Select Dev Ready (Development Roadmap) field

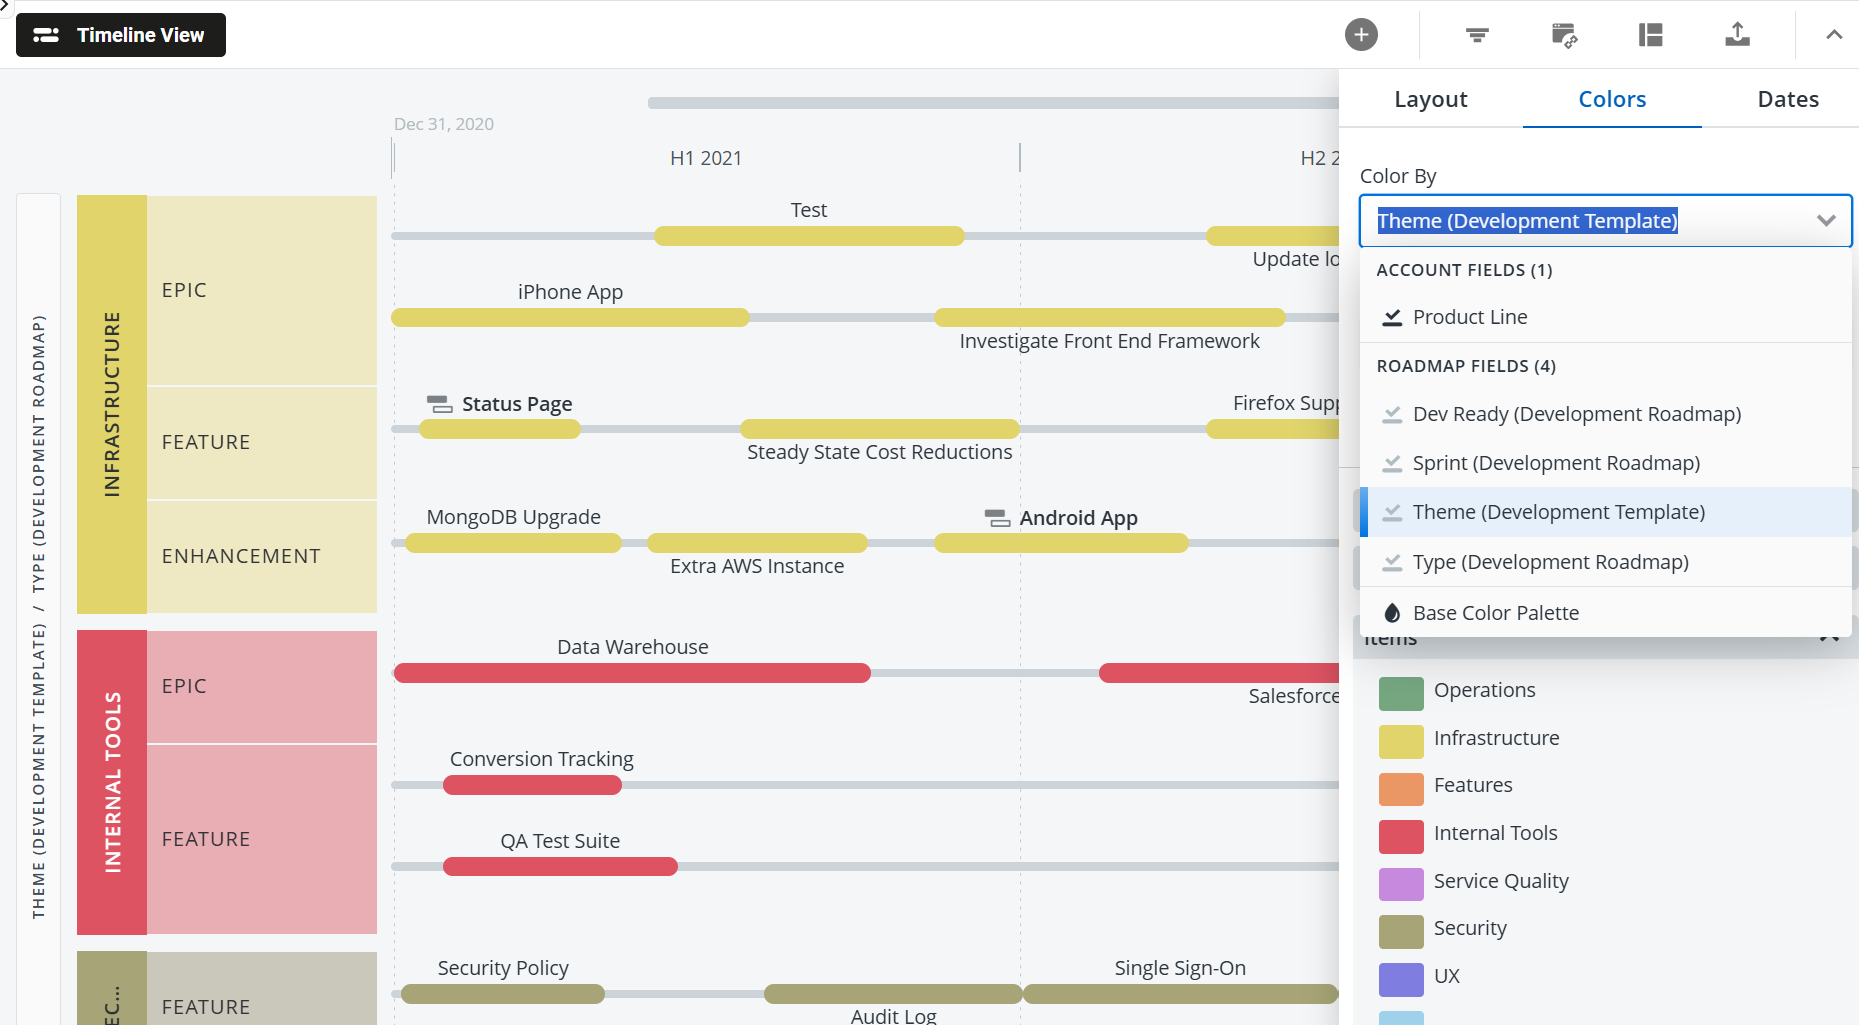tap(1577, 413)
